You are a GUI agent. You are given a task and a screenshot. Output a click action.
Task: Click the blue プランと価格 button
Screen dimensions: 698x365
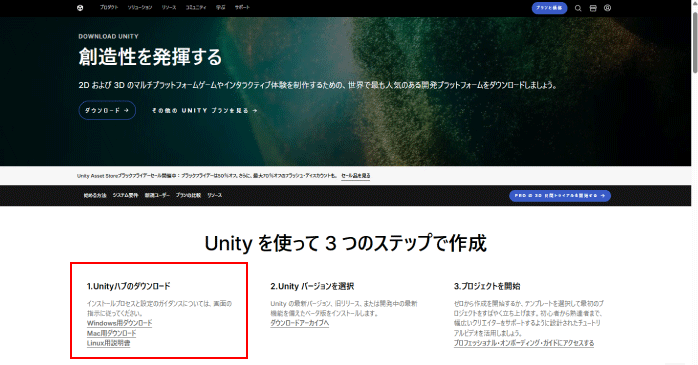pos(549,8)
